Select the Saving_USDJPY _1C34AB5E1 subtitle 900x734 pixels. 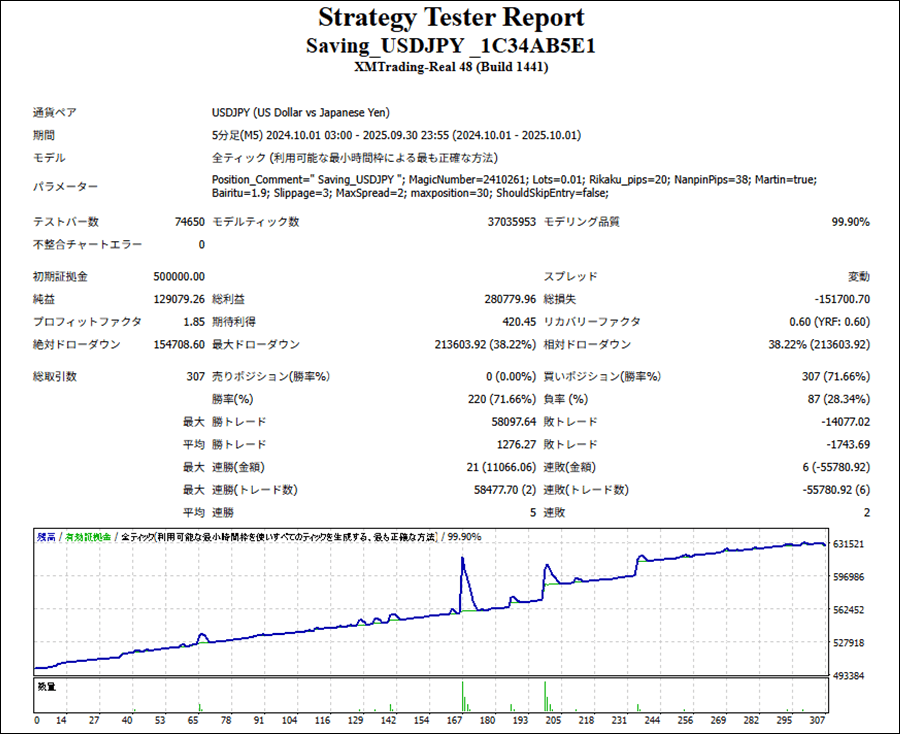click(450, 46)
